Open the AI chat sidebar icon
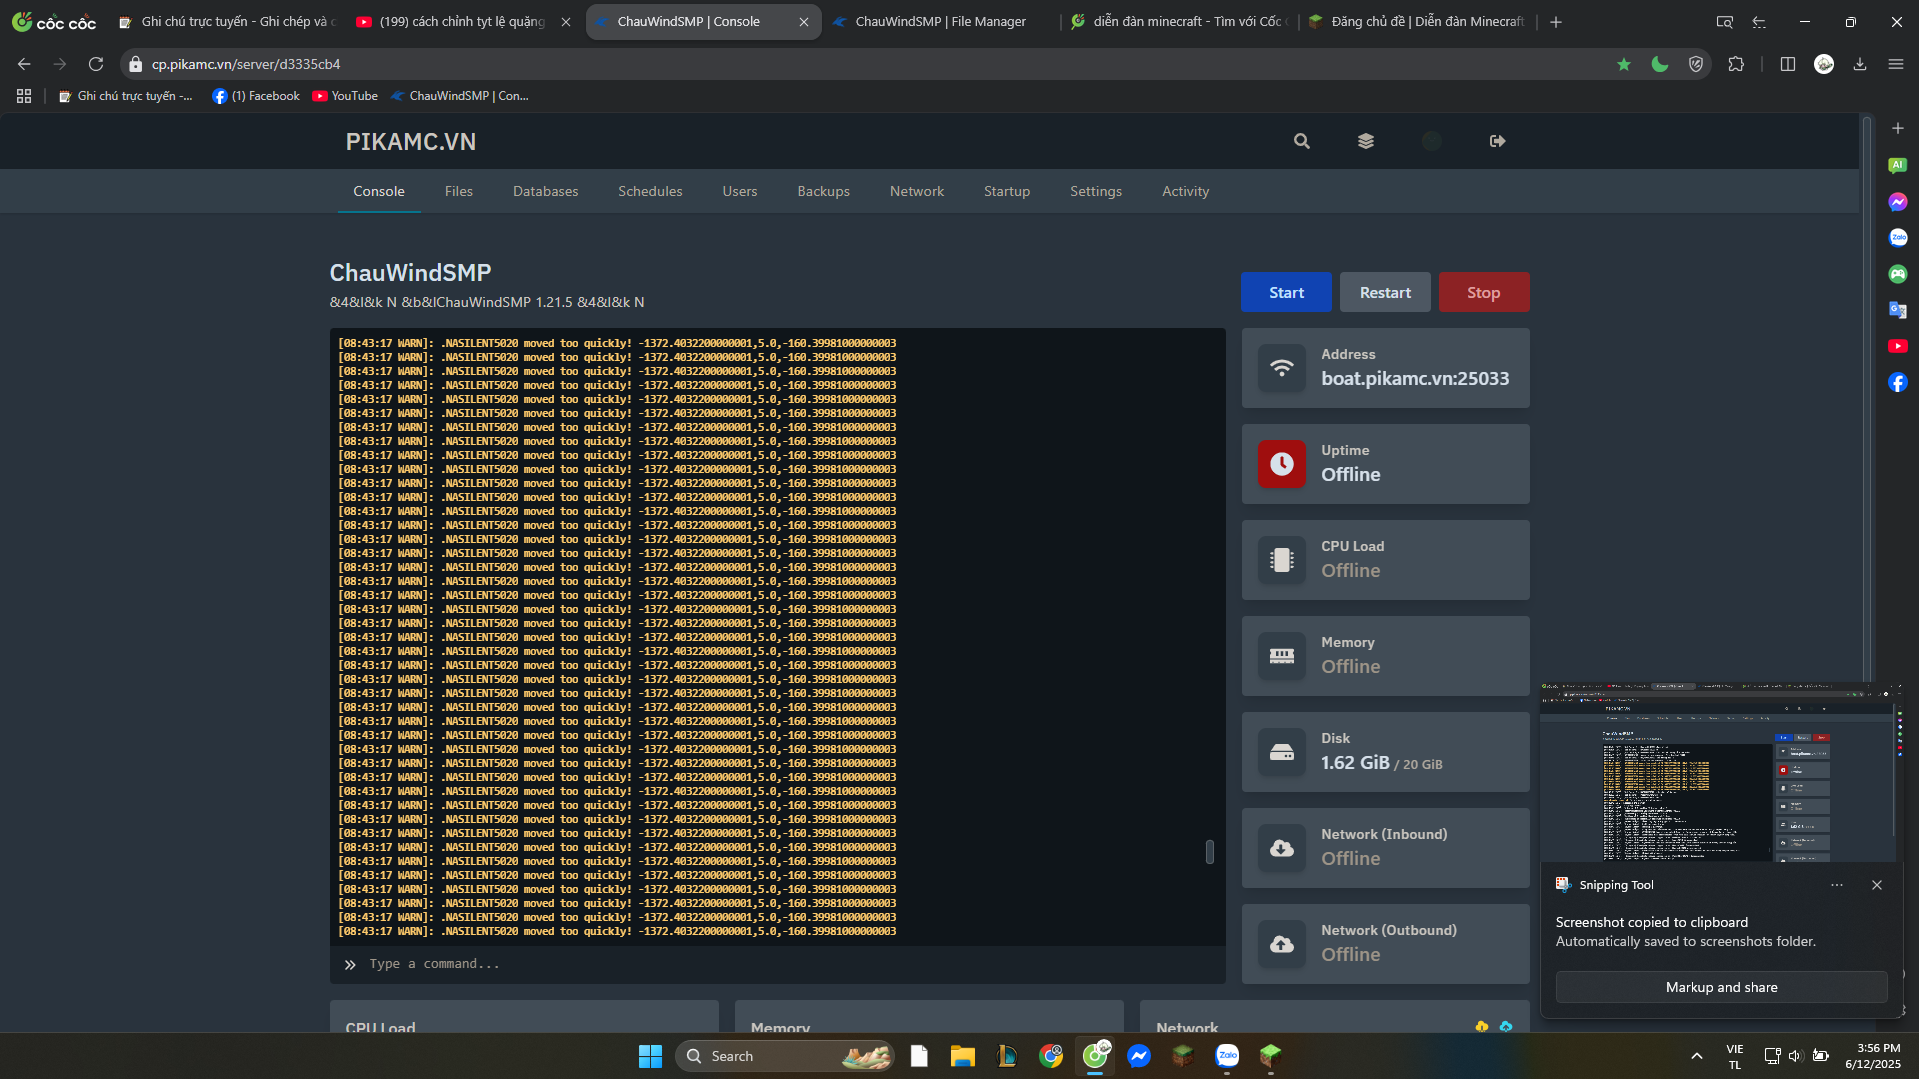The width and height of the screenshot is (1919, 1079). pyautogui.click(x=1898, y=166)
